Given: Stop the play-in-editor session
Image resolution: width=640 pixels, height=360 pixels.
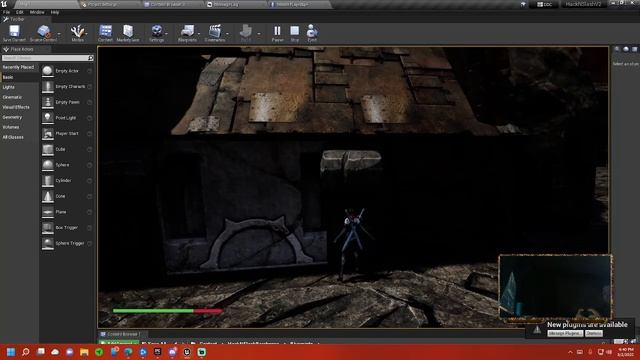Looking at the screenshot, I should (295, 31).
